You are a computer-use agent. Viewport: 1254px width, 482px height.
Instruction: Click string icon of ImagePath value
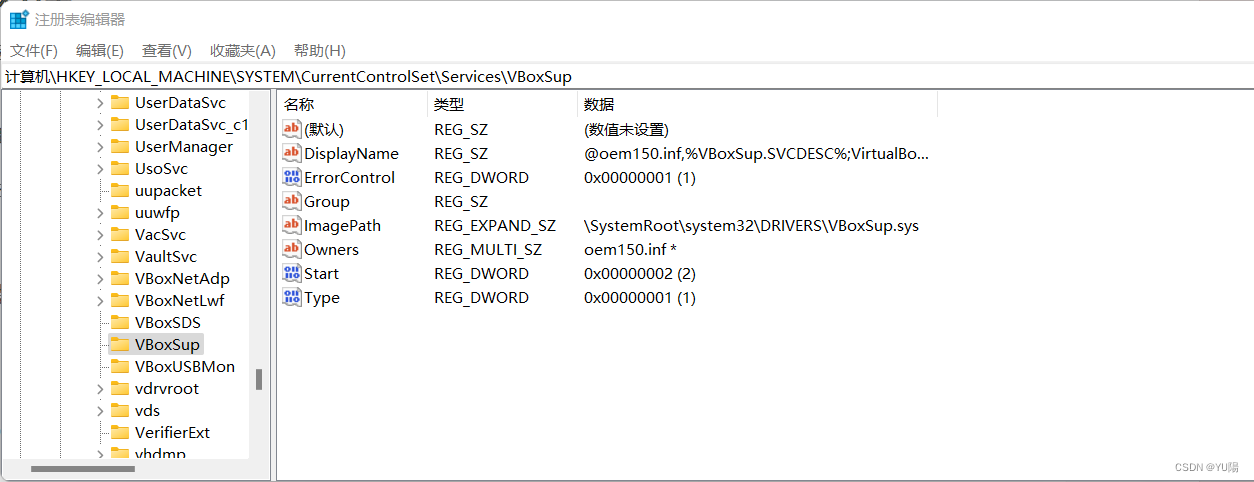point(292,225)
